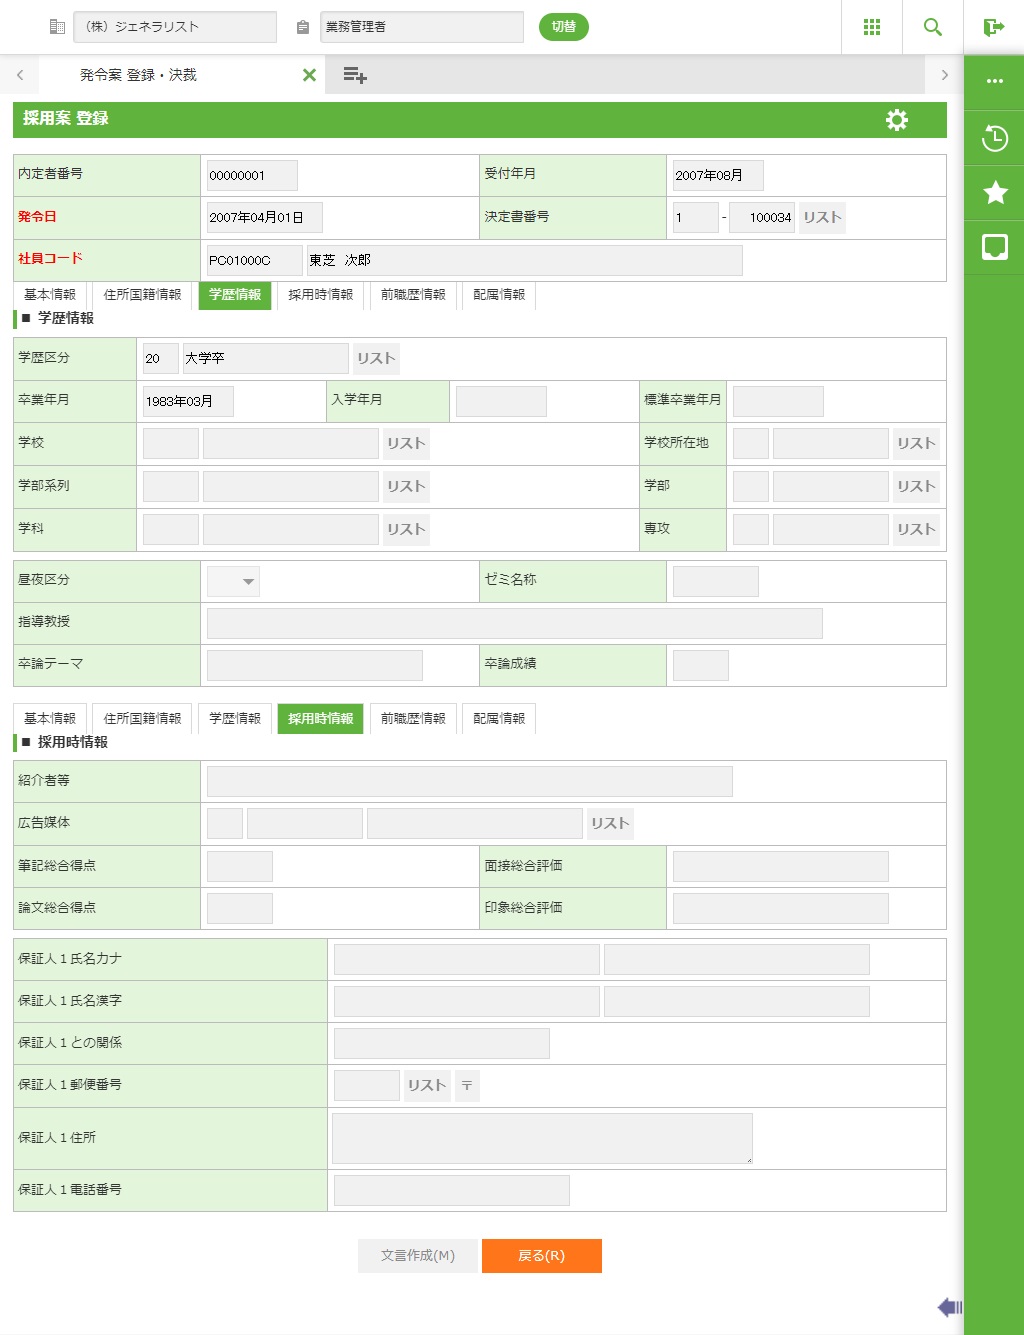
Task: Click the search magnifier icon
Action: (x=932, y=27)
